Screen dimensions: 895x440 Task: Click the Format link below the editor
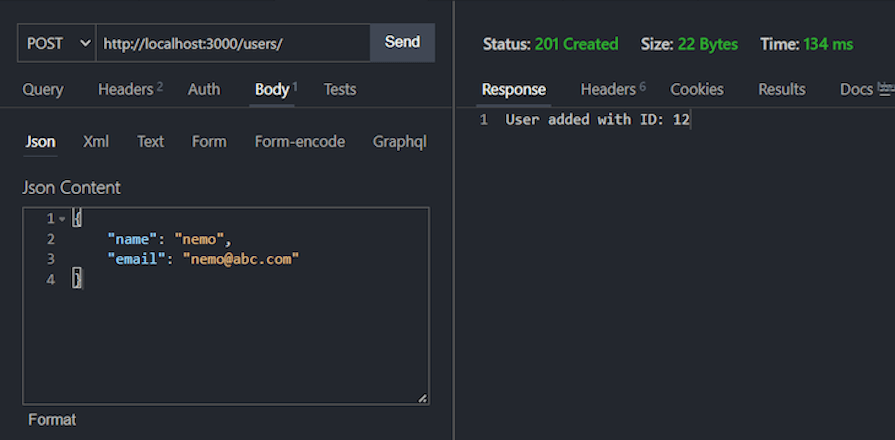tap(52, 420)
